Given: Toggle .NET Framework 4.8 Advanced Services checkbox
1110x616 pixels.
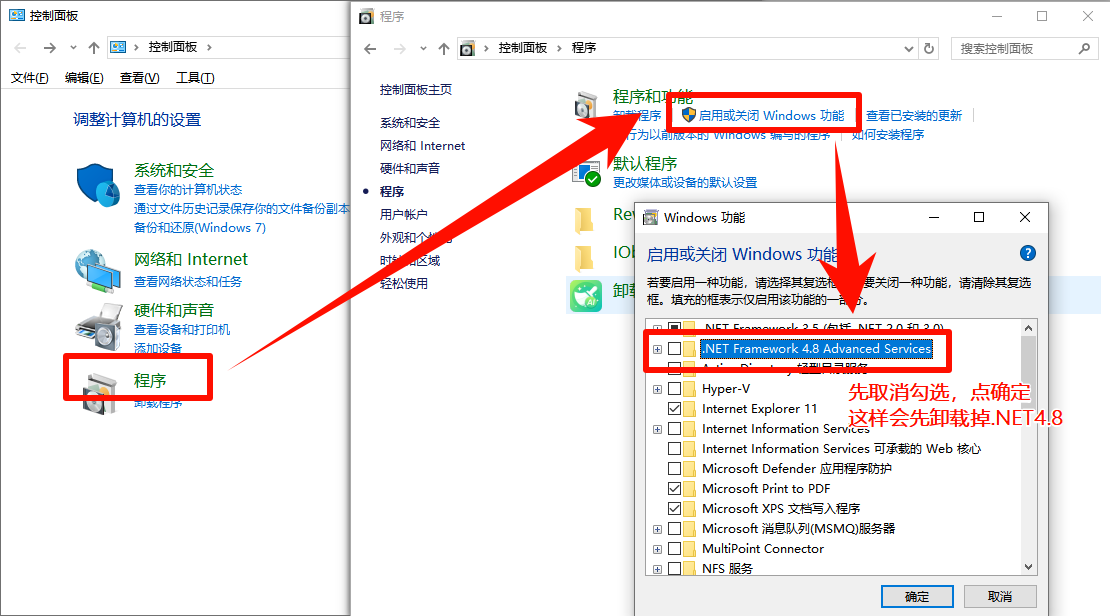Looking at the screenshot, I should 675,348.
